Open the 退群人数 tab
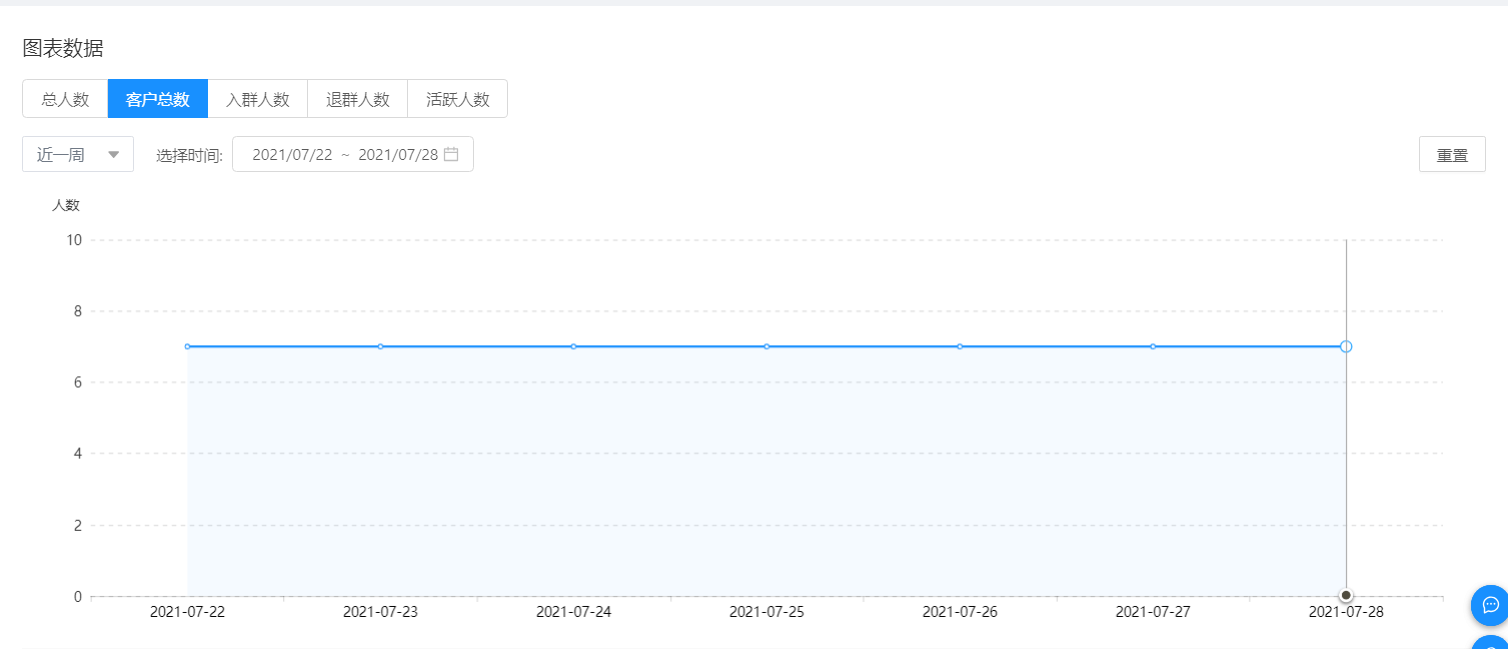1508x649 pixels. point(358,99)
